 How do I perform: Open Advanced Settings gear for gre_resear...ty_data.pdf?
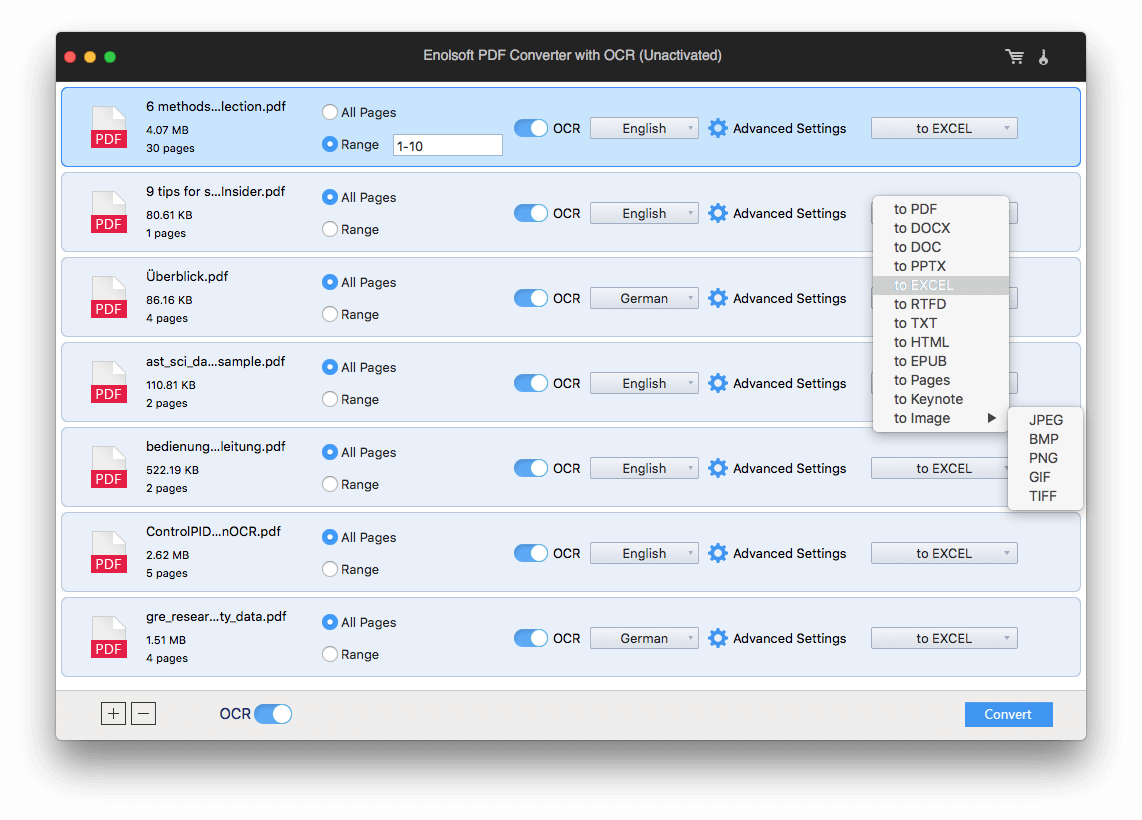[x=717, y=638]
